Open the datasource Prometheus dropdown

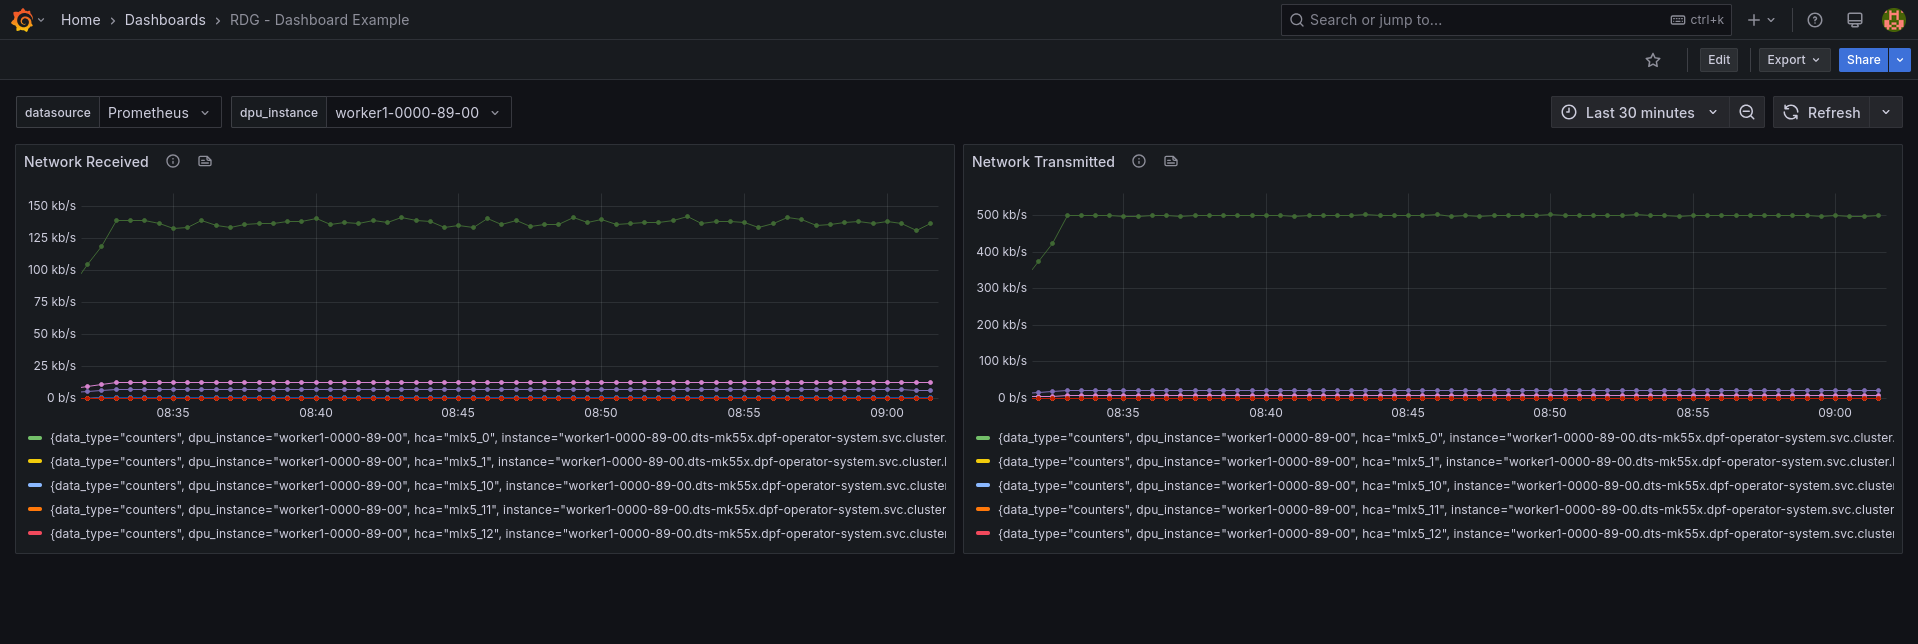click(160, 112)
